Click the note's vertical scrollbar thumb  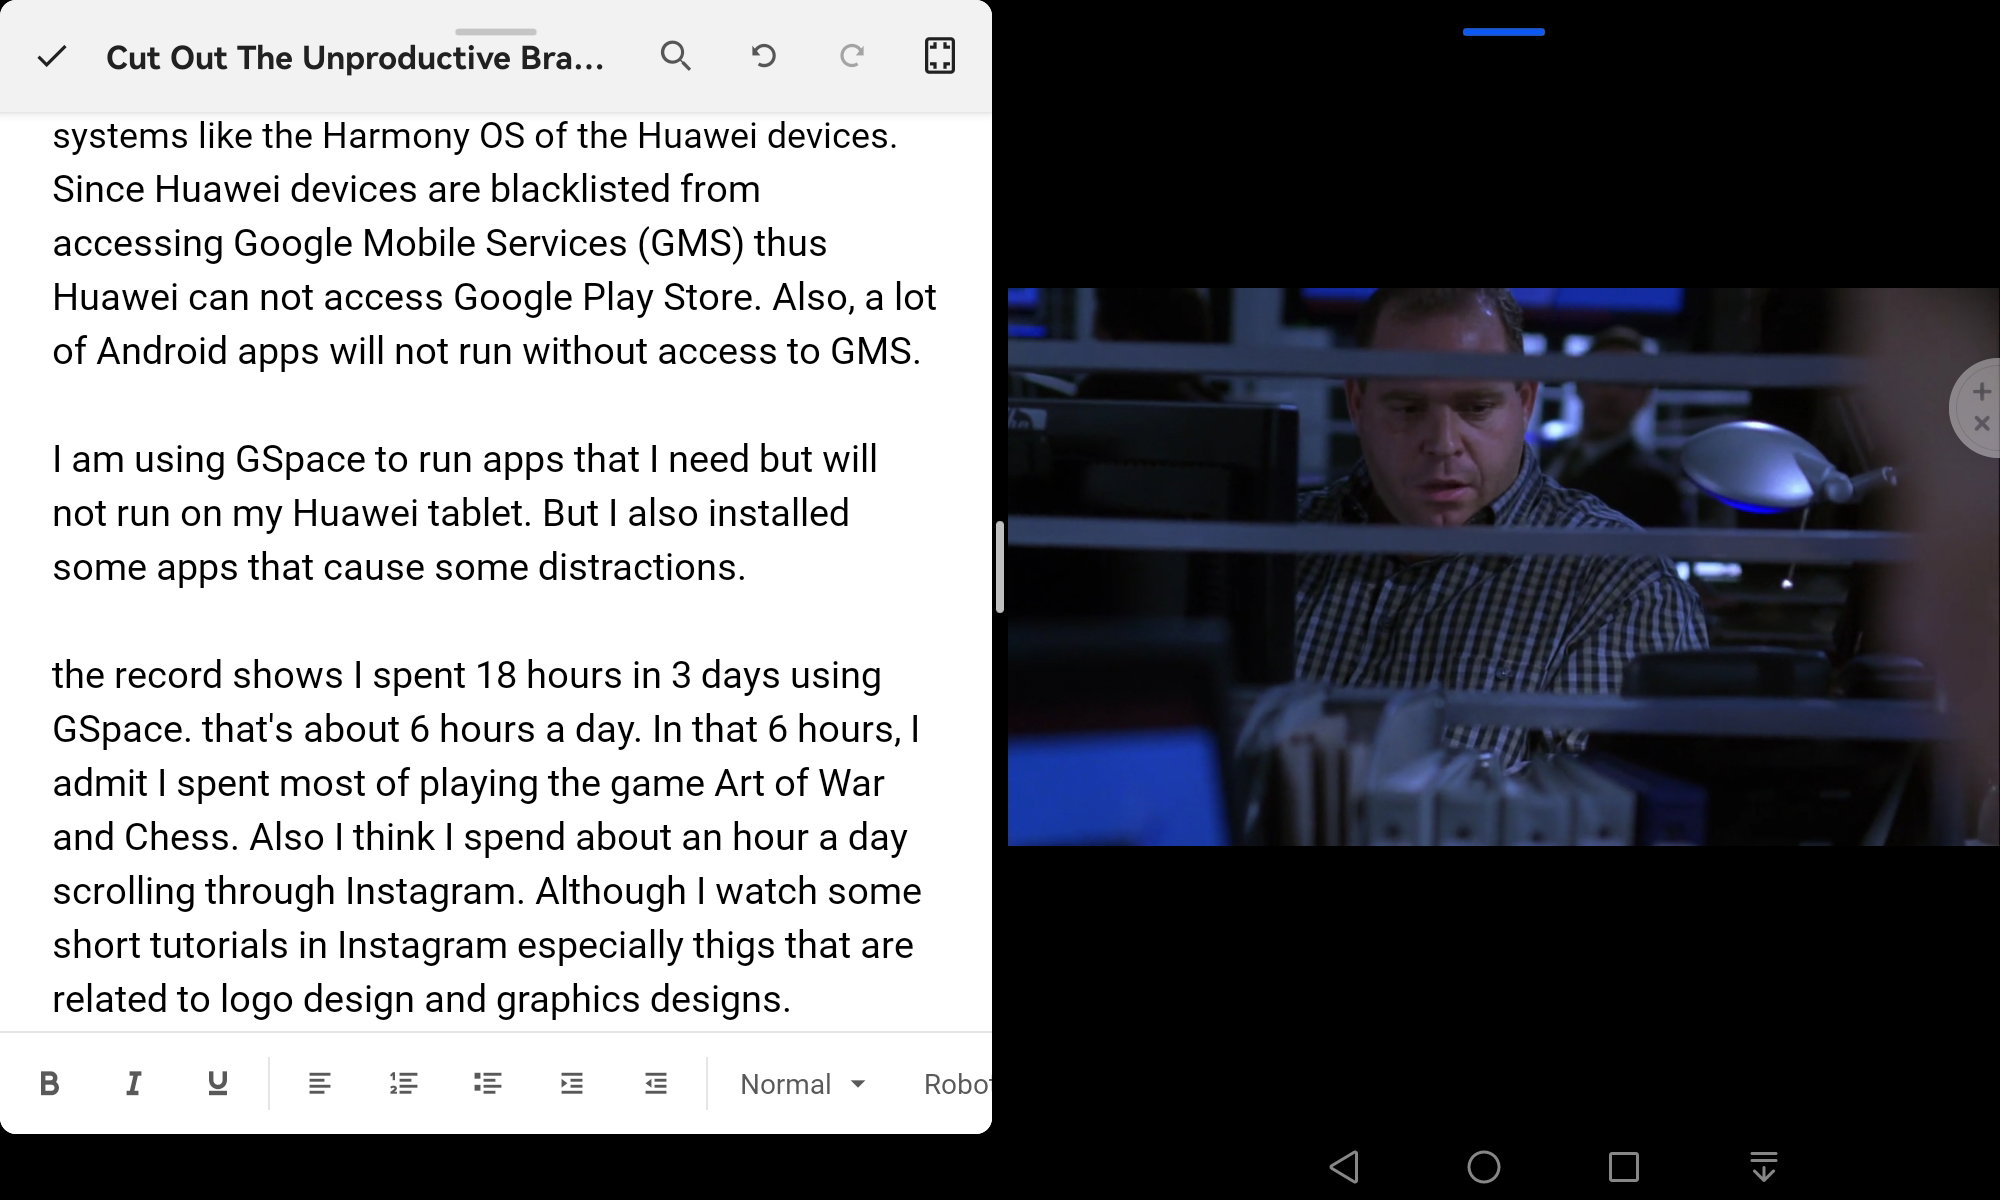(x=999, y=567)
